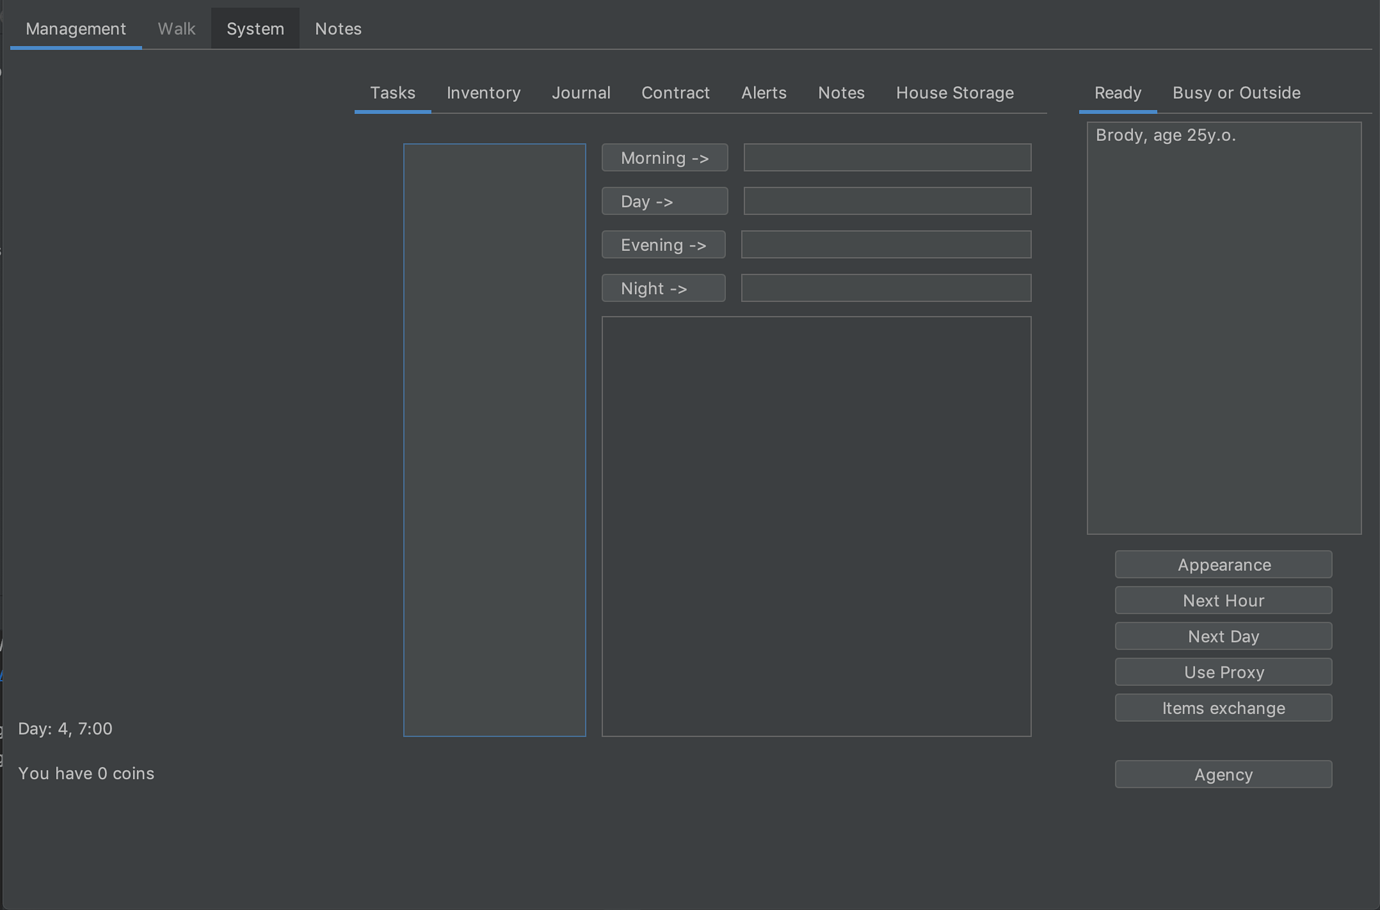The width and height of the screenshot is (1380, 910).
Task: Open the Busy or Outside list
Action: (x=1236, y=92)
